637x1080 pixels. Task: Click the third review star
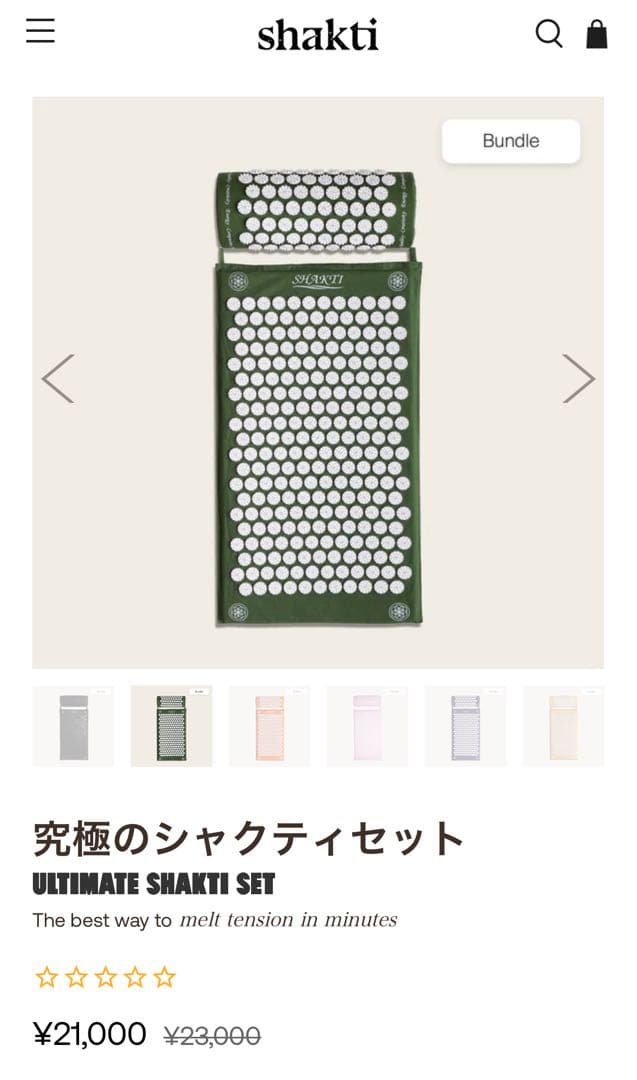click(x=105, y=977)
